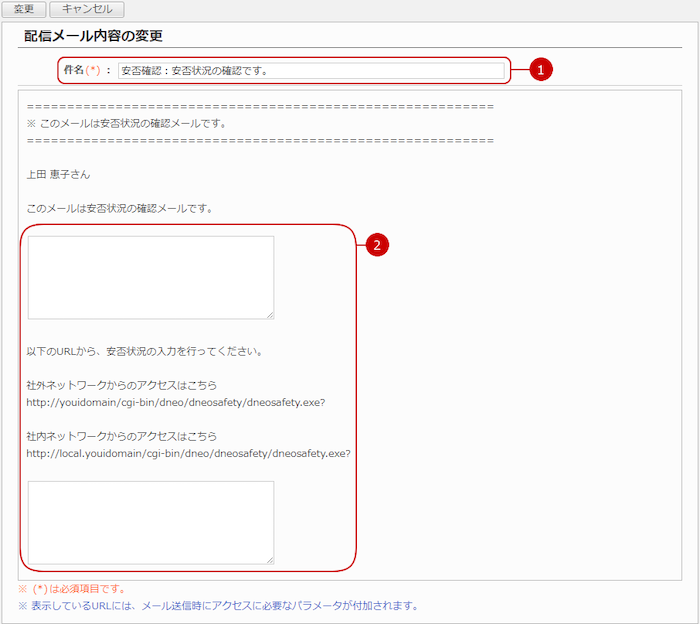This screenshot has height=624, width=700.
Task: Click the red required-field note at bottom
Action: point(72,589)
